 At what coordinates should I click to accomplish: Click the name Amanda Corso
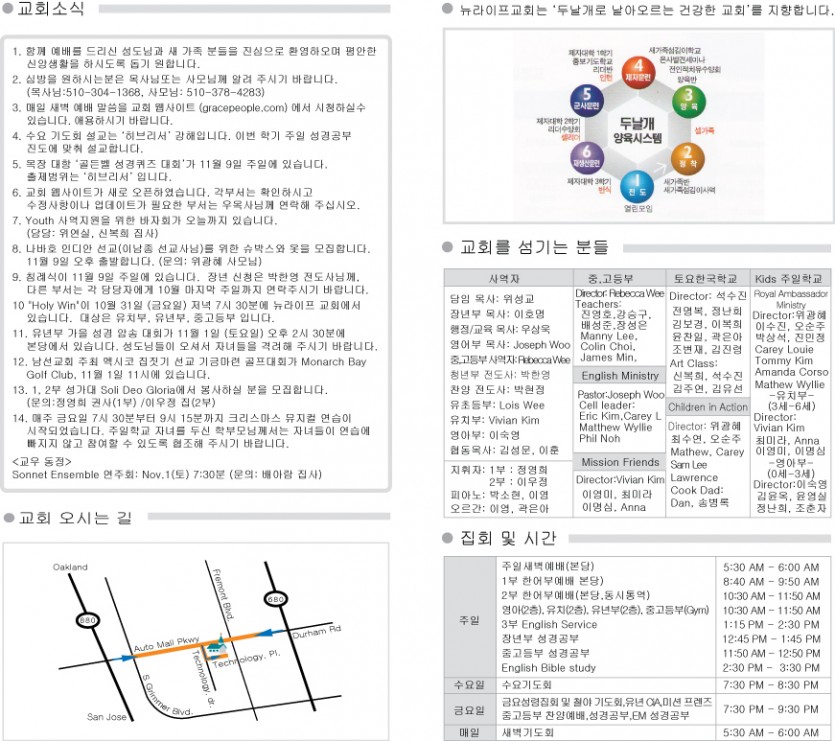point(791,372)
